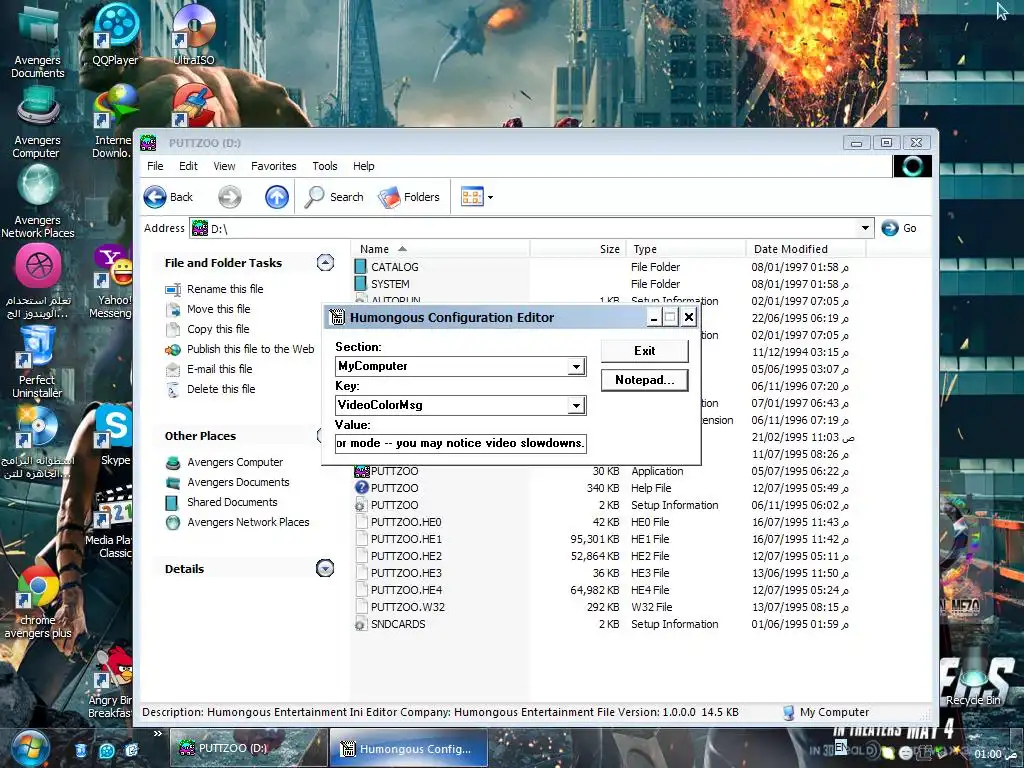Select the SYSTEM folder
This screenshot has height=768, width=1024.
click(x=390, y=284)
